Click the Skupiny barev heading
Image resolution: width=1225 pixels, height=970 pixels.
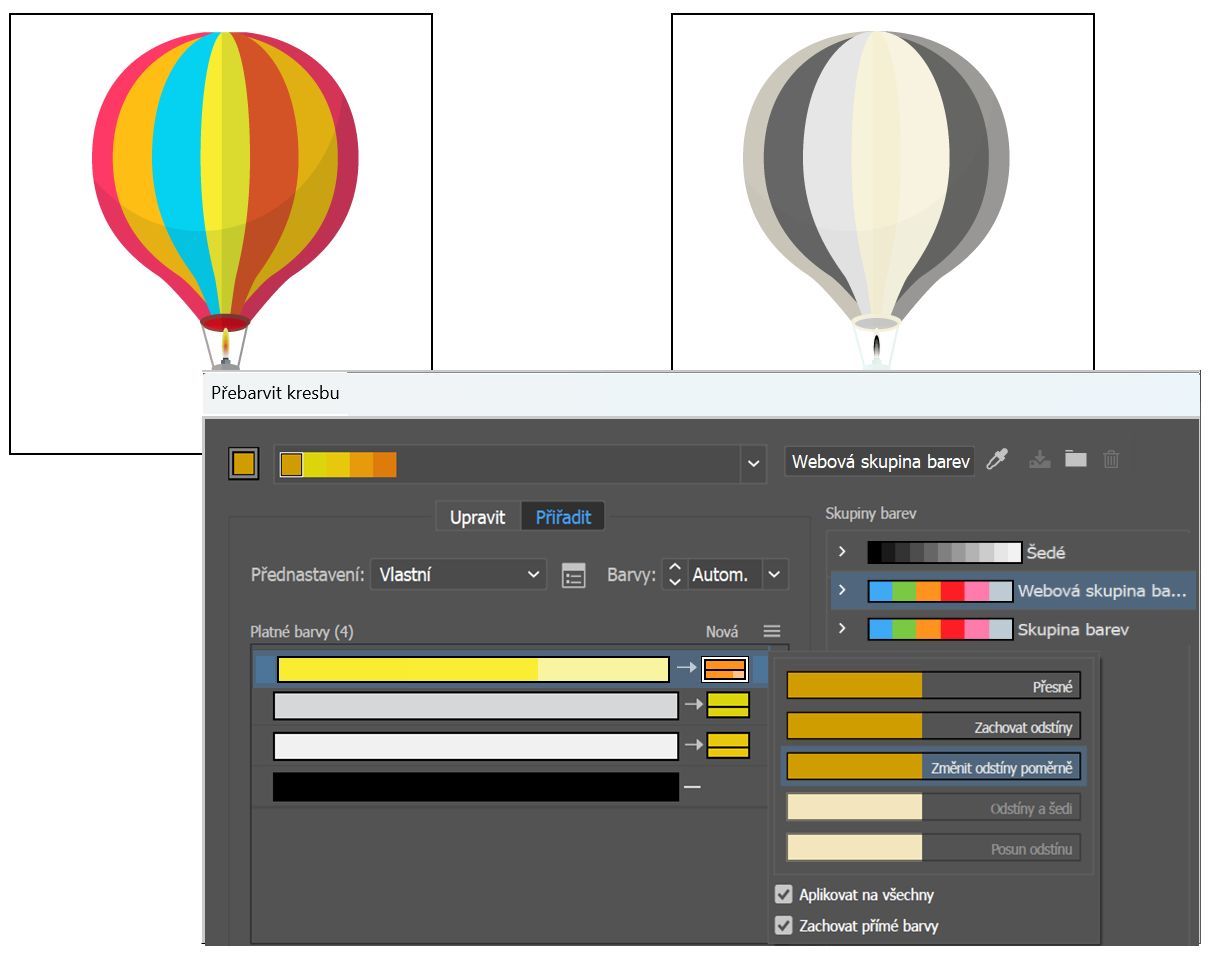click(x=871, y=513)
